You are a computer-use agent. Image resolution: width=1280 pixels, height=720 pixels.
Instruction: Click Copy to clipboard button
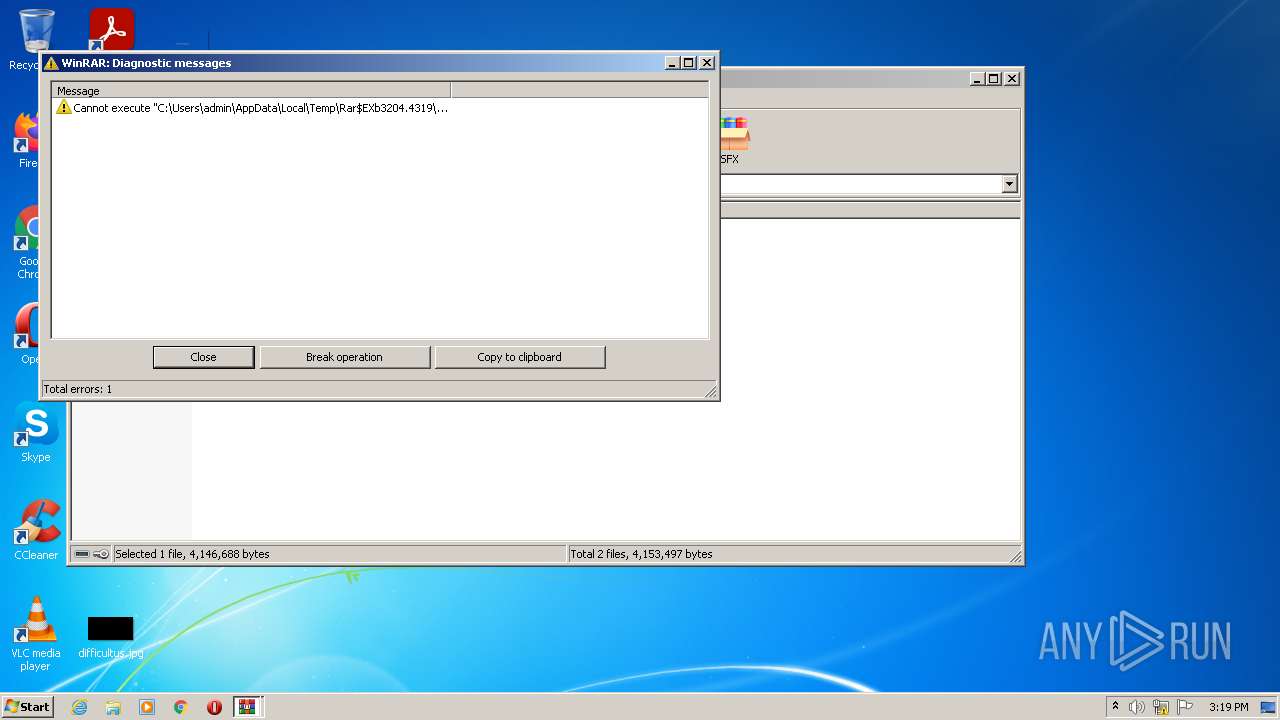(x=519, y=357)
